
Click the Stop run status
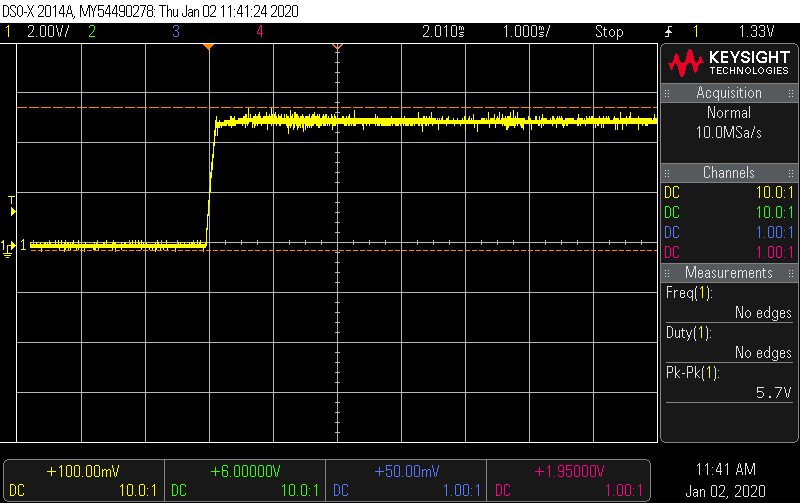tap(609, 32)
